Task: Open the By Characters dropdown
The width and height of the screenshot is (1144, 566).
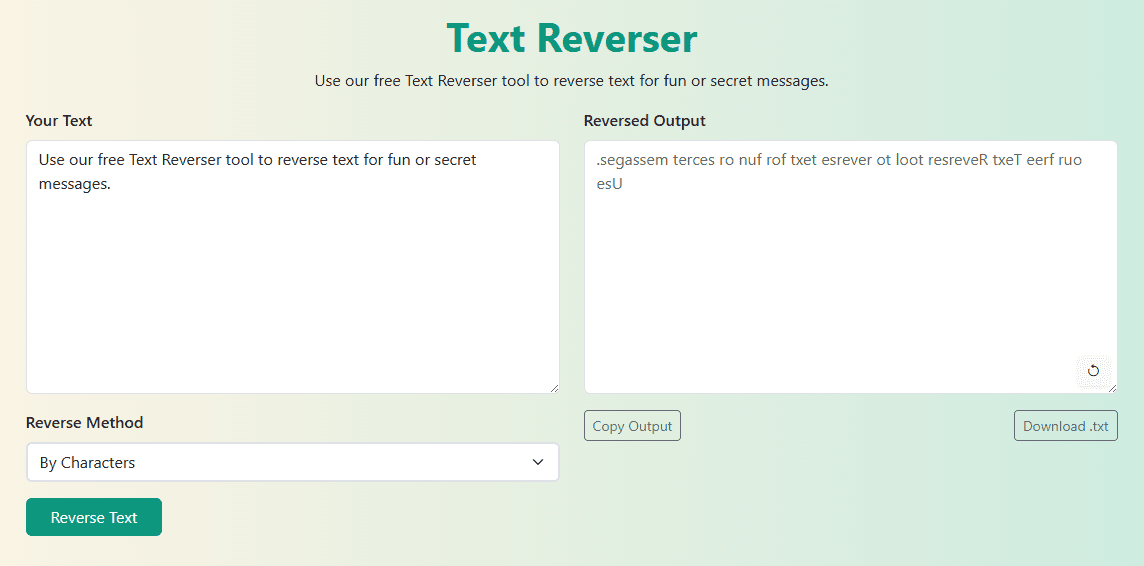Action: point(292,462)
